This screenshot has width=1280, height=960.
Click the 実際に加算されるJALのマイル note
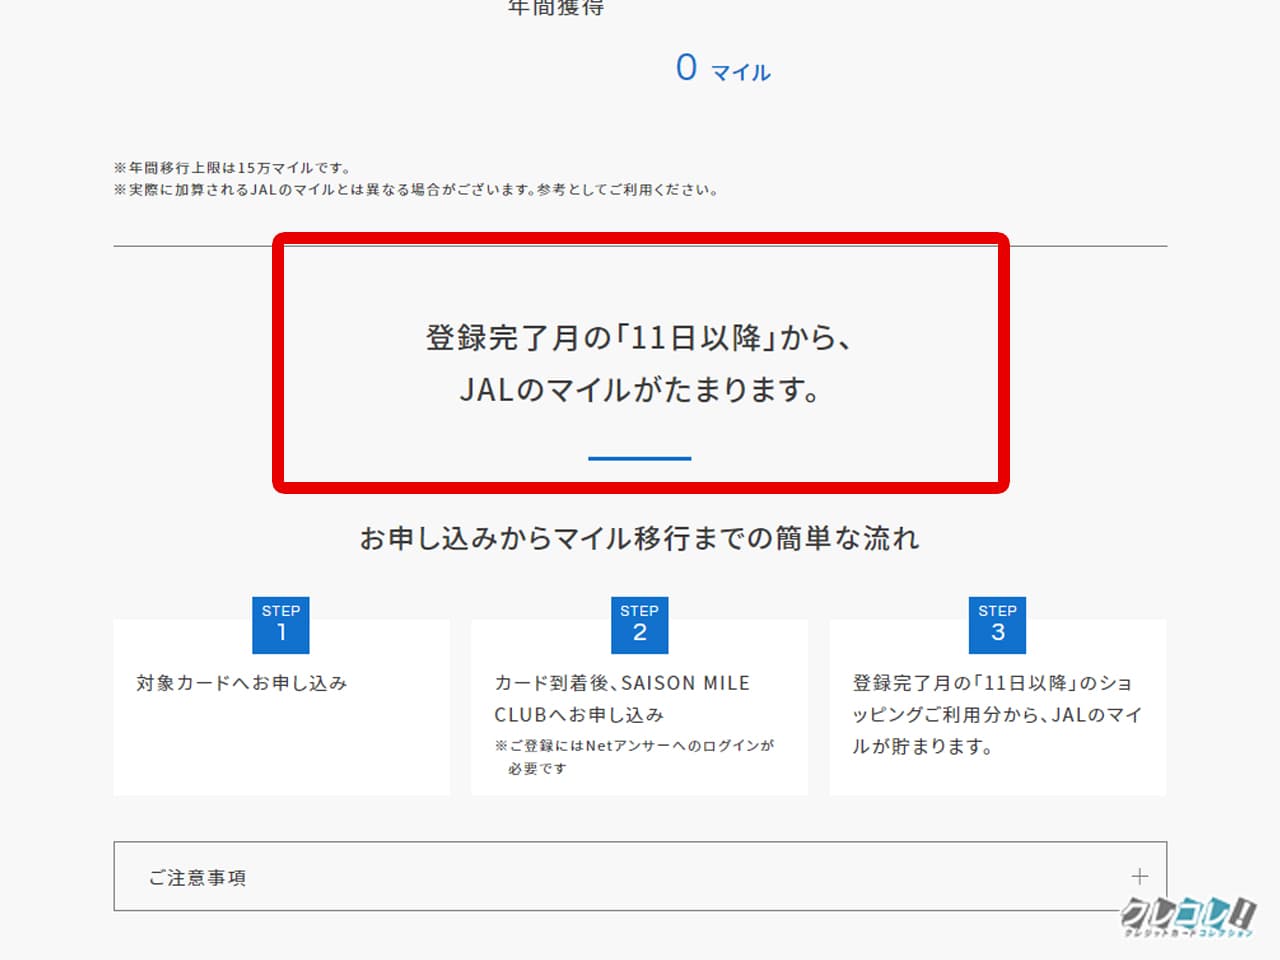[416, 190]
